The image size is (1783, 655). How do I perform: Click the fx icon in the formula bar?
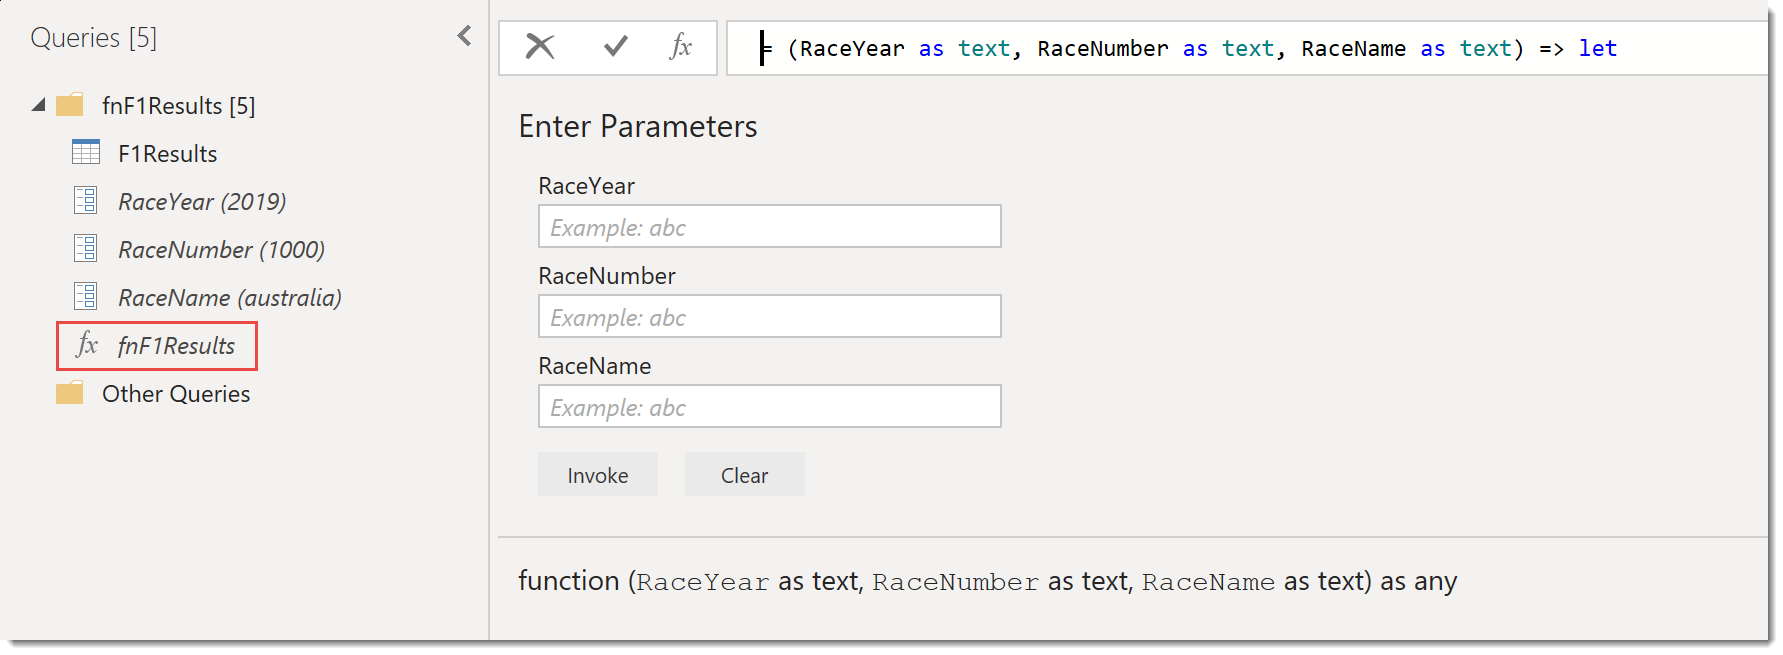point(681,47)
